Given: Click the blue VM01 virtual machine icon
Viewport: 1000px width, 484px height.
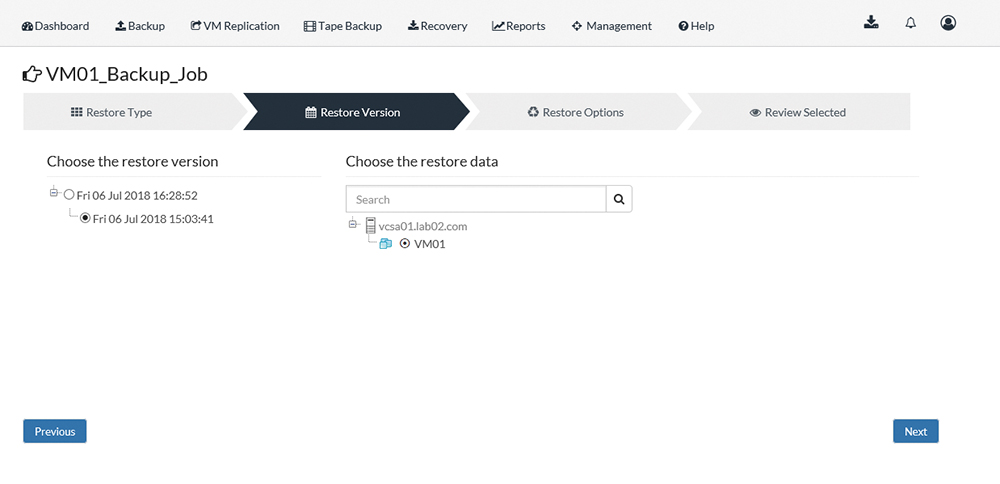Looking at the screenshot, I should pos(385,244).
